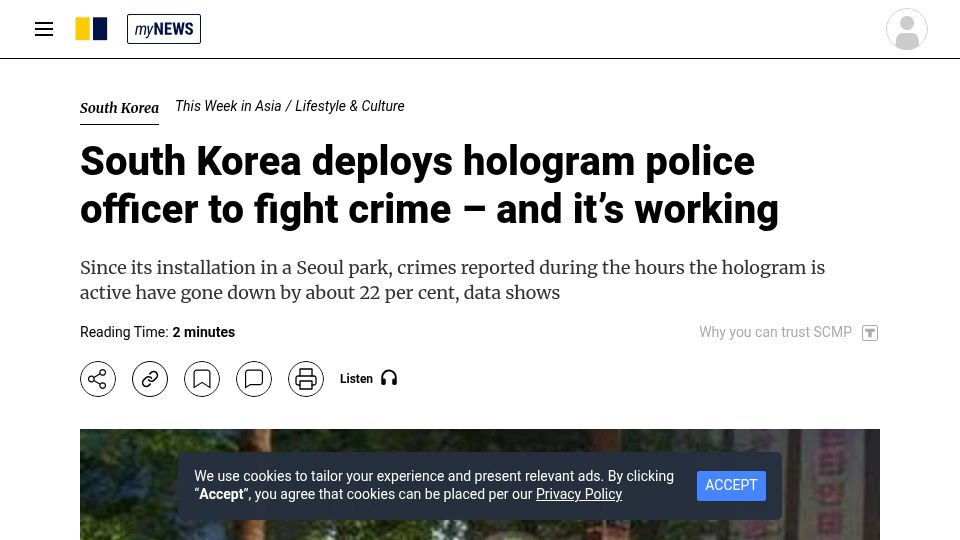Click the SCMP yellow-blue logo
Screen dimensions: 960x540
(x=91, y=29)
